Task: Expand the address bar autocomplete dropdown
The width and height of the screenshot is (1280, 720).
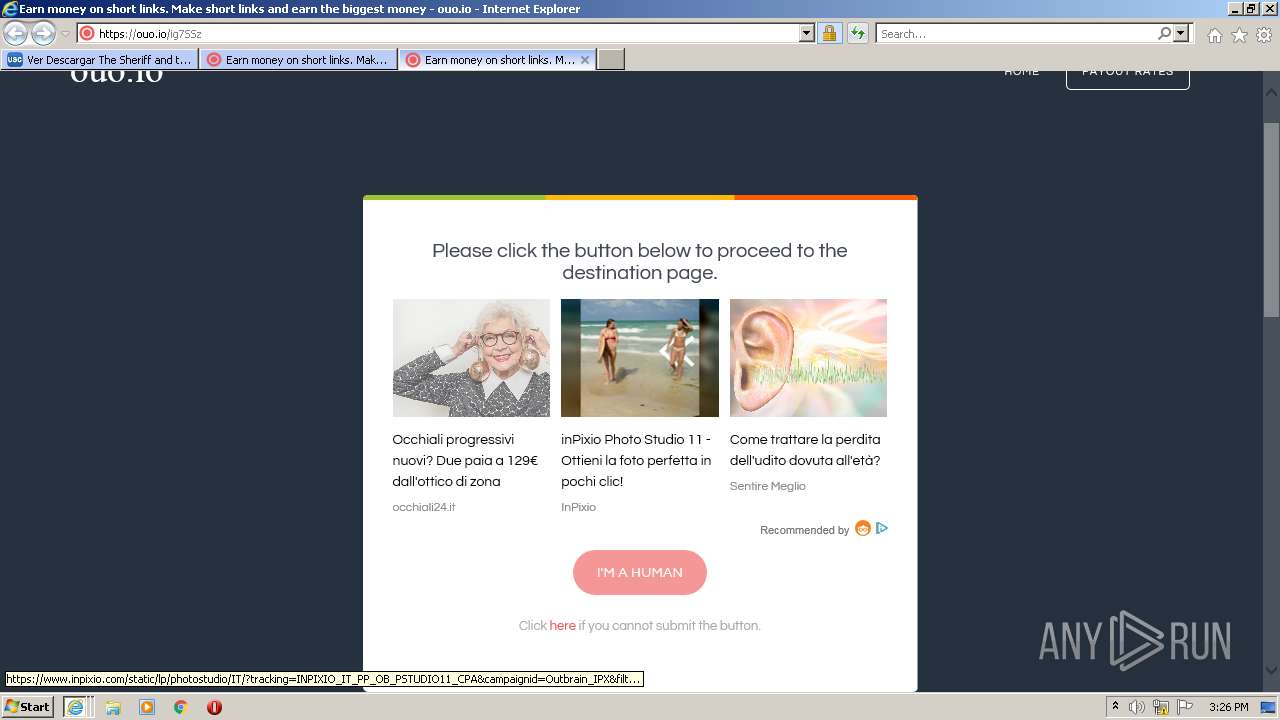Action: click(807, 34)
